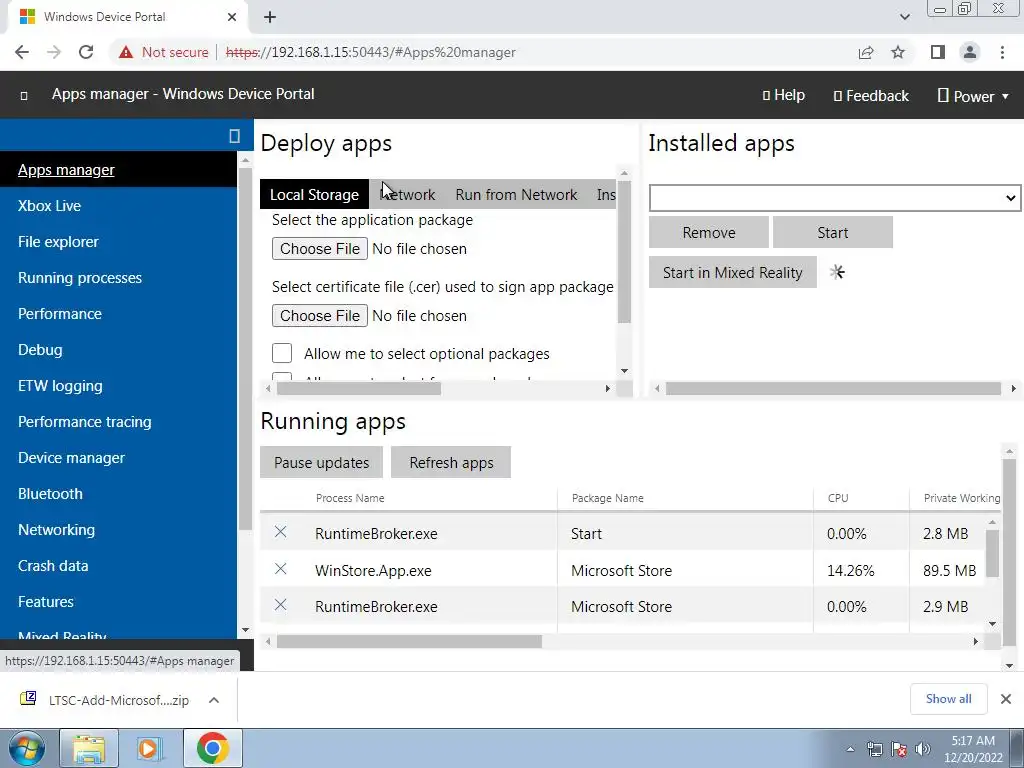This screenshot has height=768, width=1024.
Task: Open the Action Center flag icon
Action: 899,749
